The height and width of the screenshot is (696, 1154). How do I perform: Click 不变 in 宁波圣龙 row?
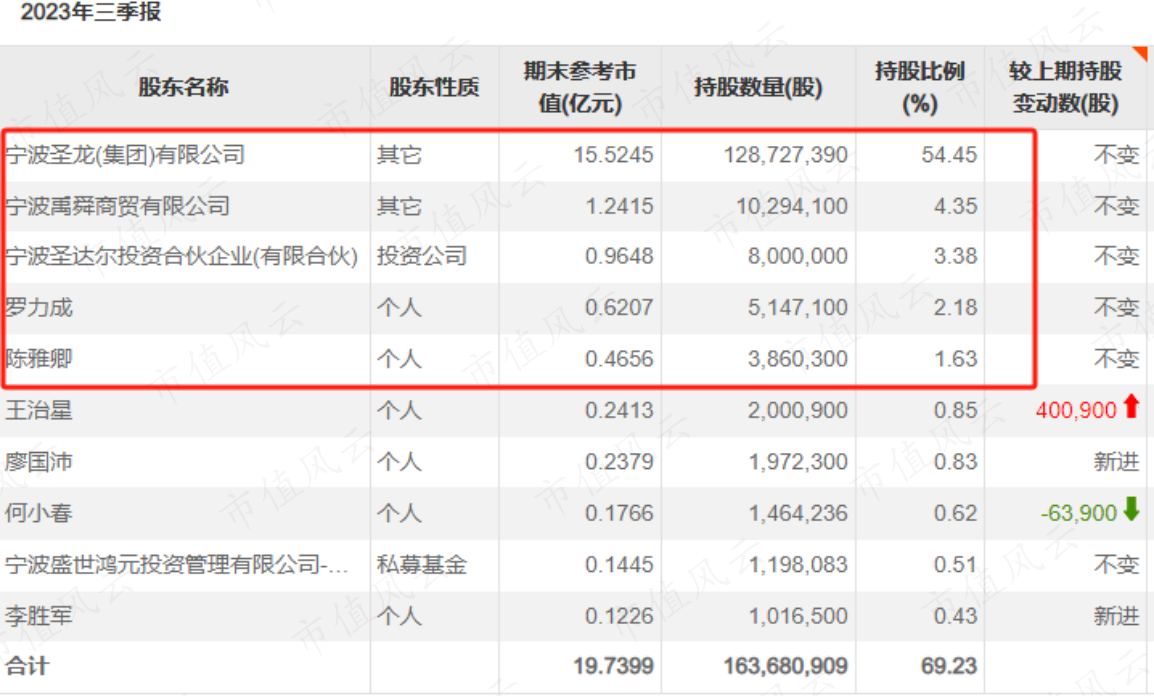pos(1116,155)
